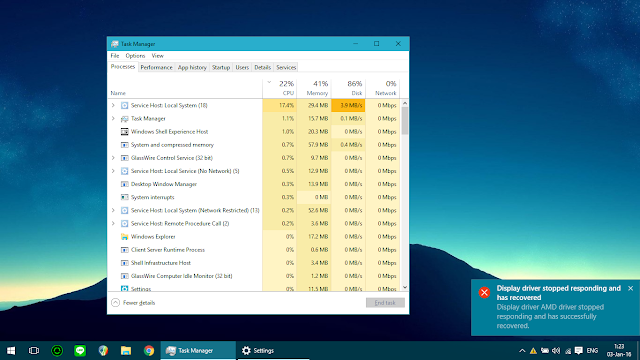Image resolution: width=640 pixels, height=360 pixels.
Task: Open the Settings taskbar button
Action: [x=273, y=351]
